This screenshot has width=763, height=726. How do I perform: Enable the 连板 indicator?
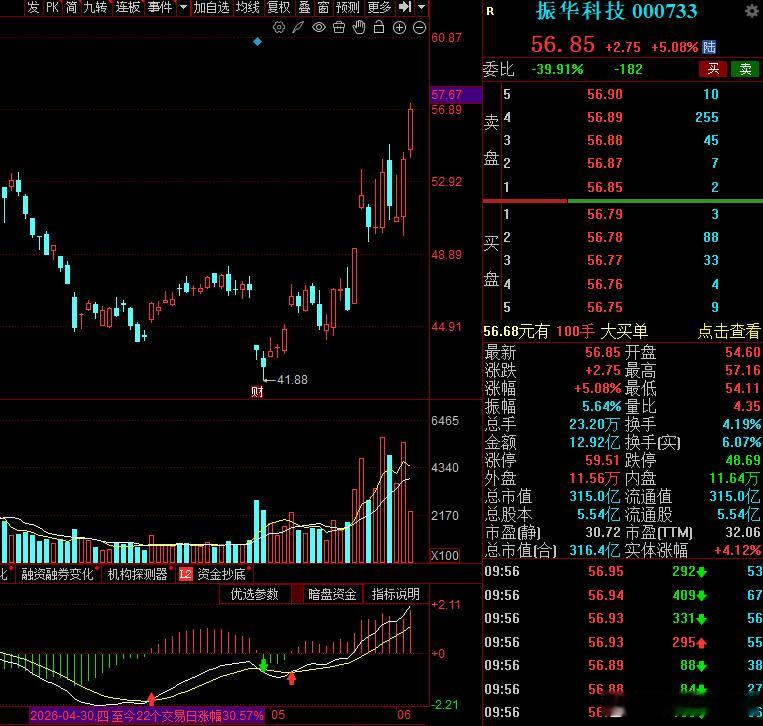click(128, 7)
